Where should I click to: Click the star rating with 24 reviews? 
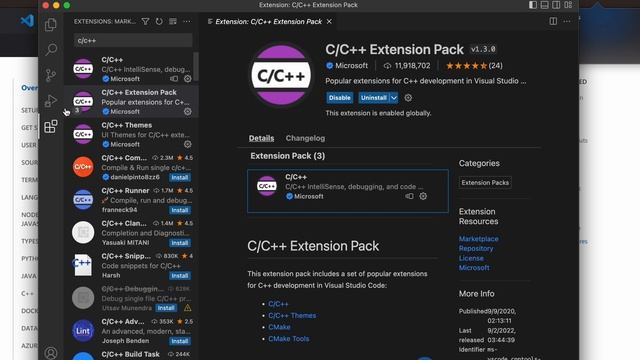point(474,66)
